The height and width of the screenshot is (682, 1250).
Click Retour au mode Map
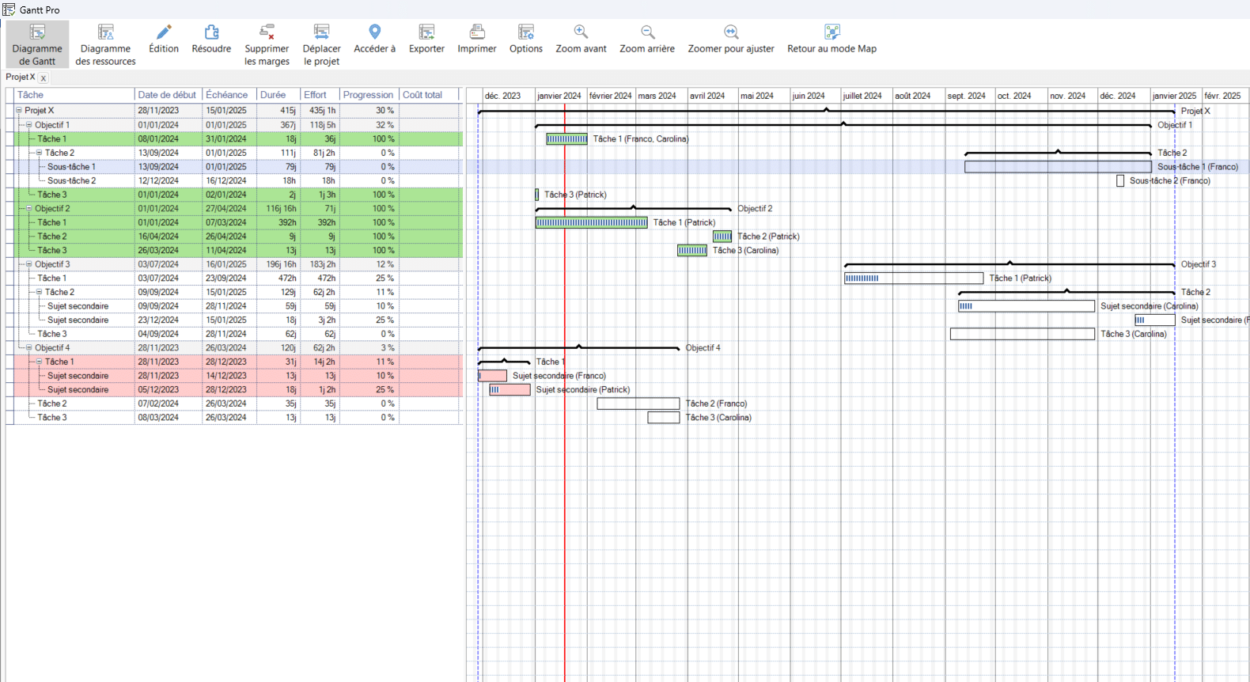pos(831,32)
